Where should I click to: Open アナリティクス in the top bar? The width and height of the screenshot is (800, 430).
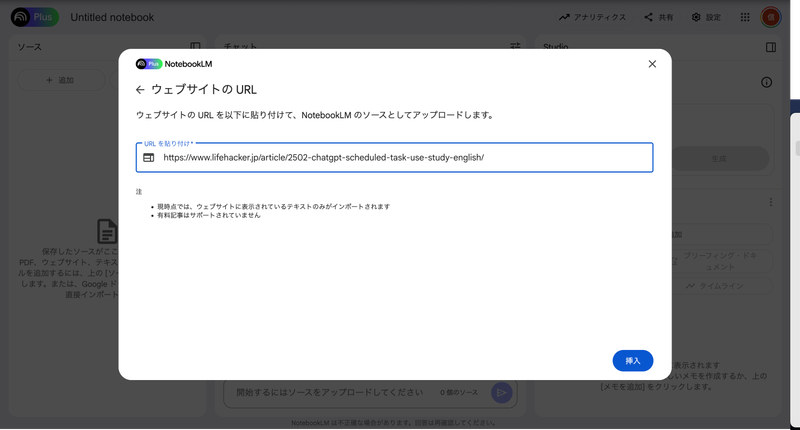(x=592, y=17)
